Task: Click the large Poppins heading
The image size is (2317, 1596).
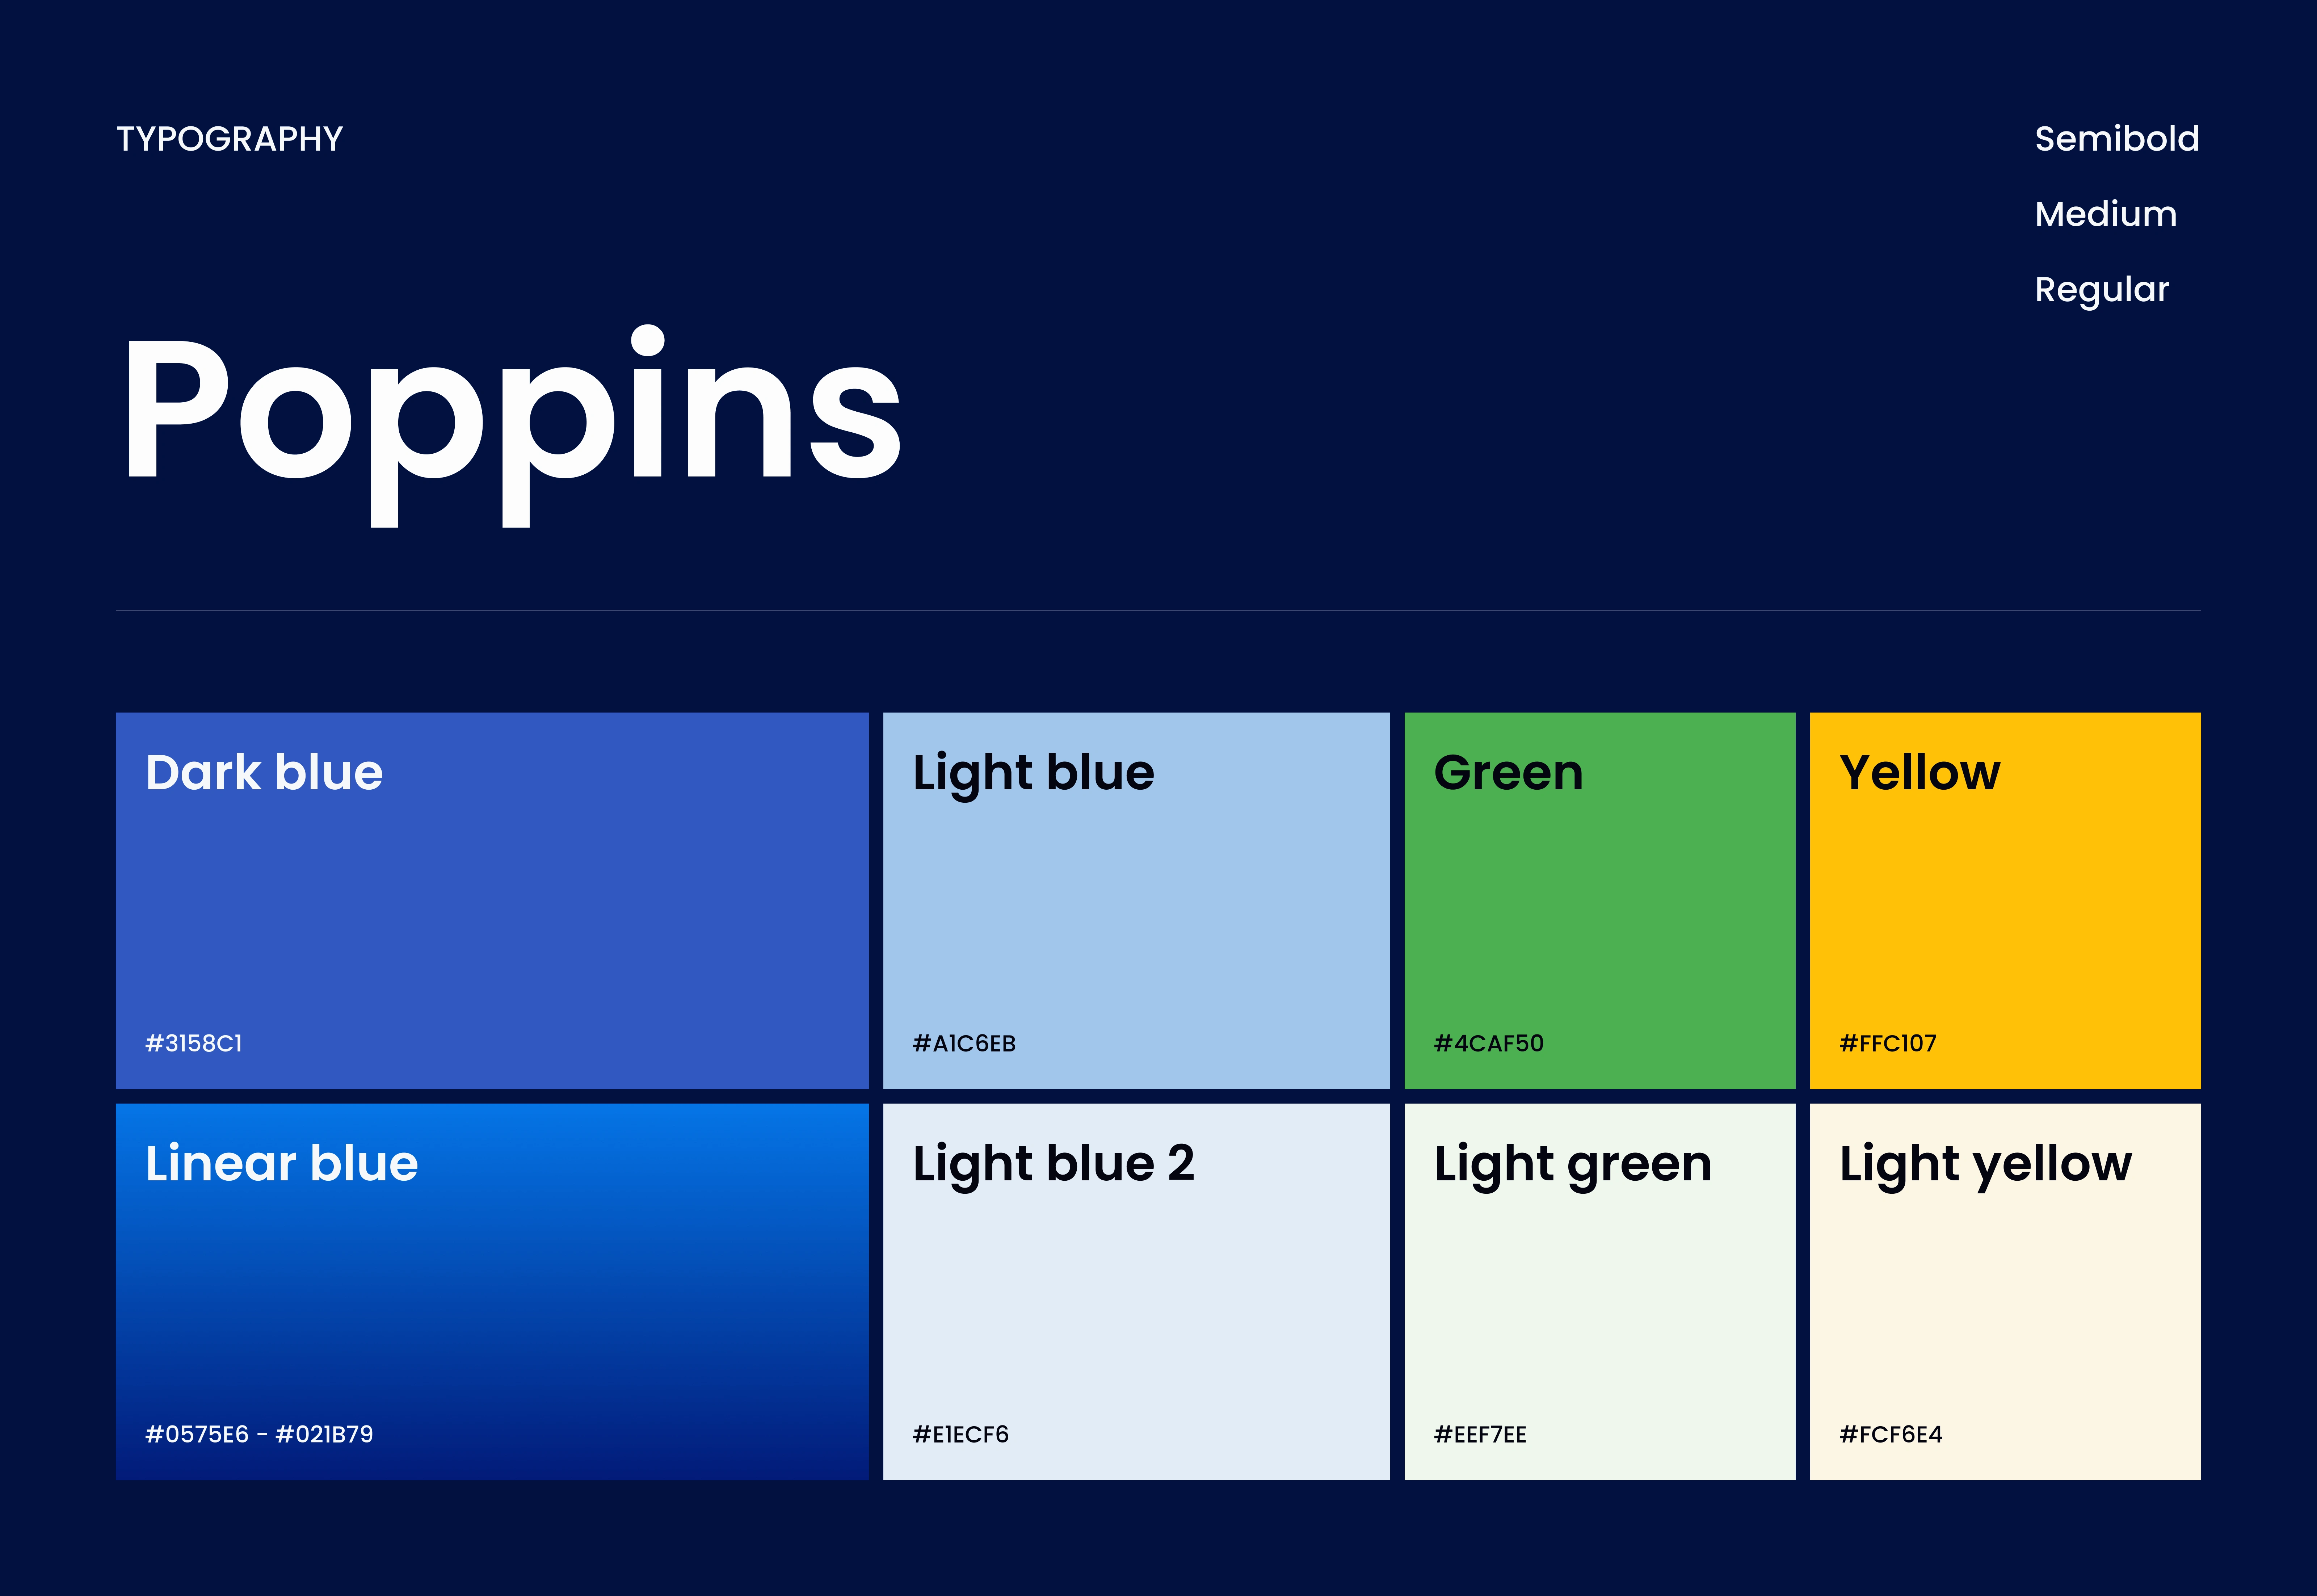Action: click(512, 425)
